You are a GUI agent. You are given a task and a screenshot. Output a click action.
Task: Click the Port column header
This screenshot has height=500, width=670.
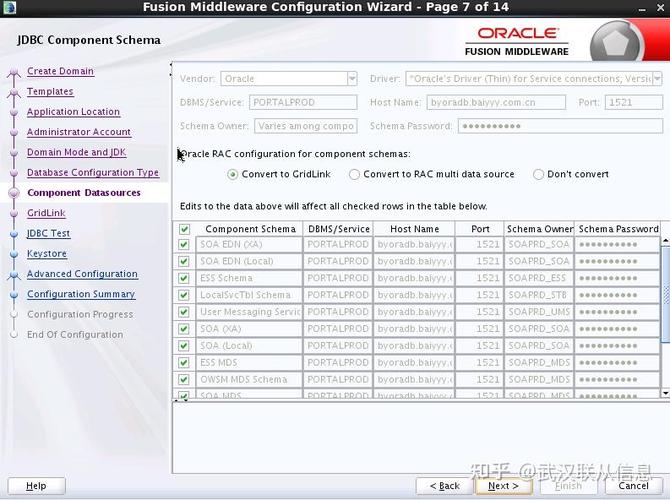(x=480, y=229)
